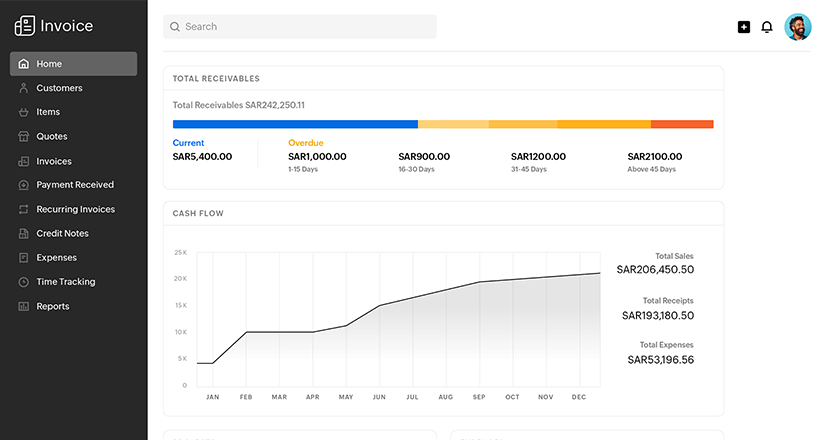Click the Home icon in sidebar
This screenshot has height=440, width=825.
[24, 64]
